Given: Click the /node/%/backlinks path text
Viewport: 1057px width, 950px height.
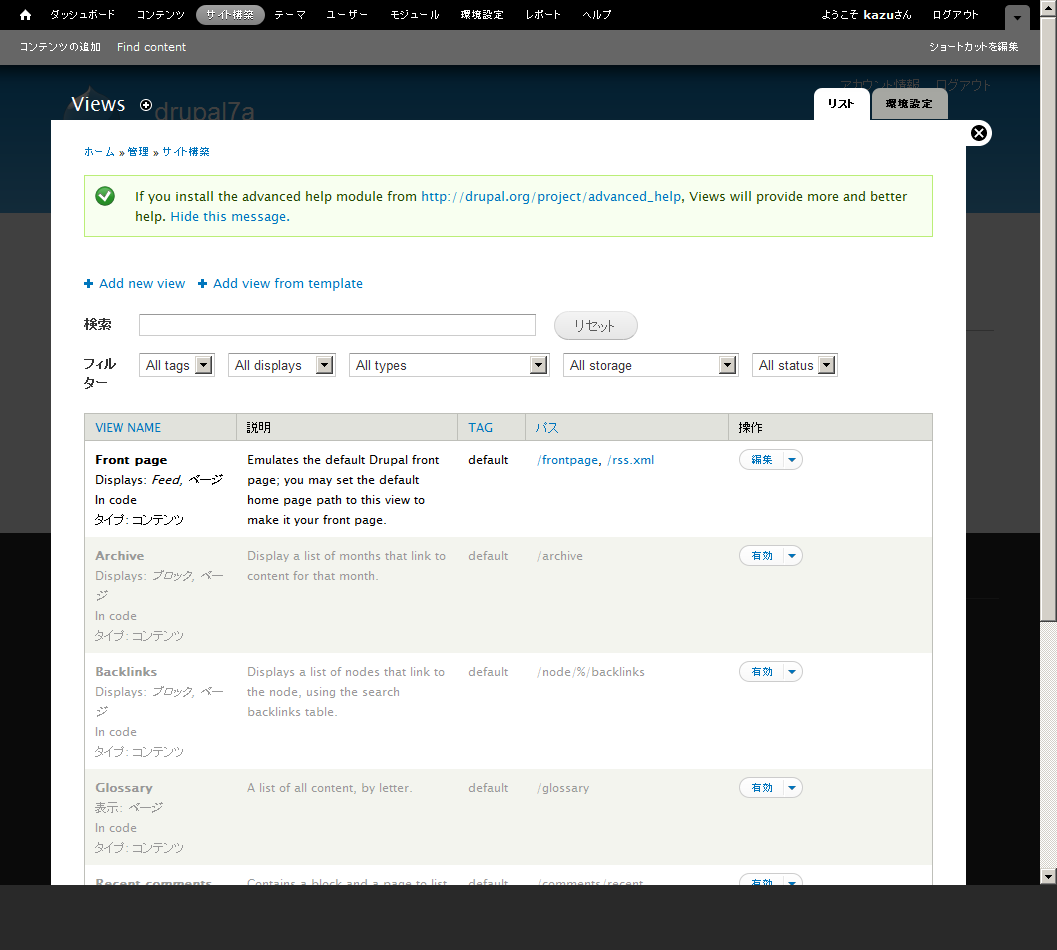Looking at the screenshot, I should coord(591,672).
